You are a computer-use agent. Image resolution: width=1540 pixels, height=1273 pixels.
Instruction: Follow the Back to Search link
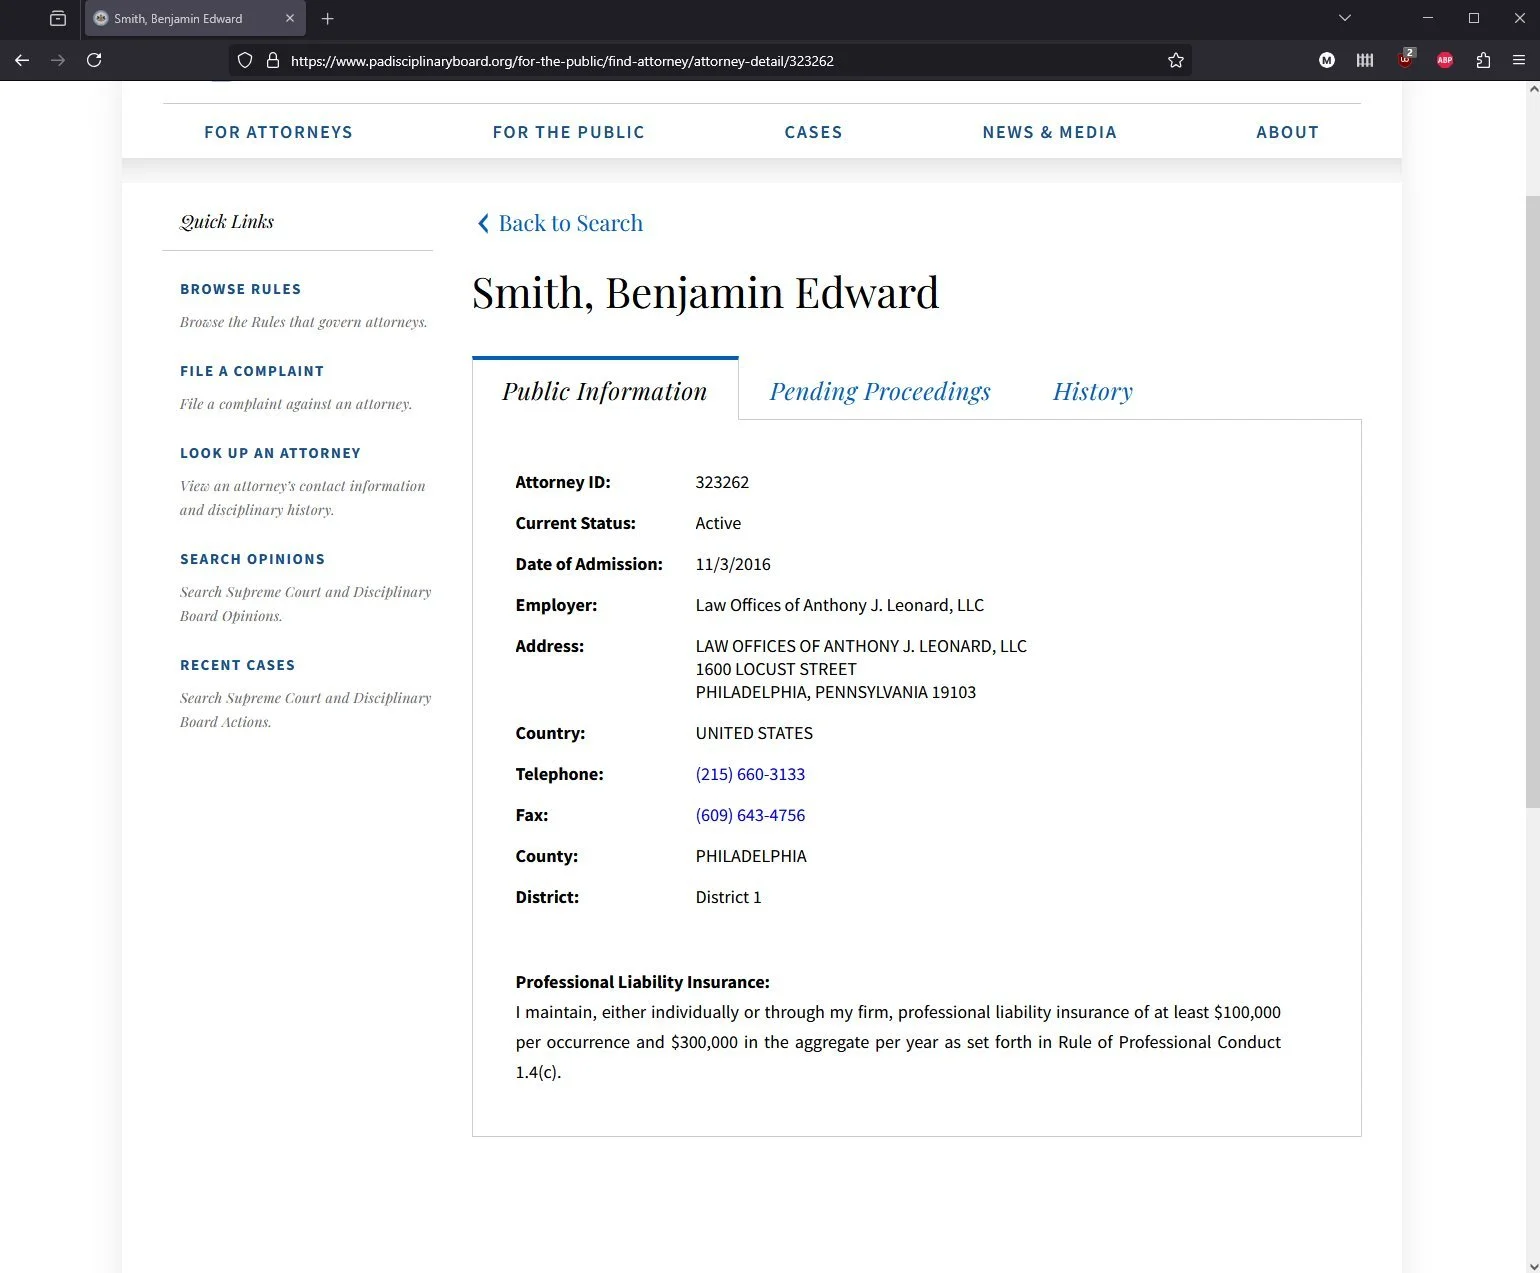(570, 223)
